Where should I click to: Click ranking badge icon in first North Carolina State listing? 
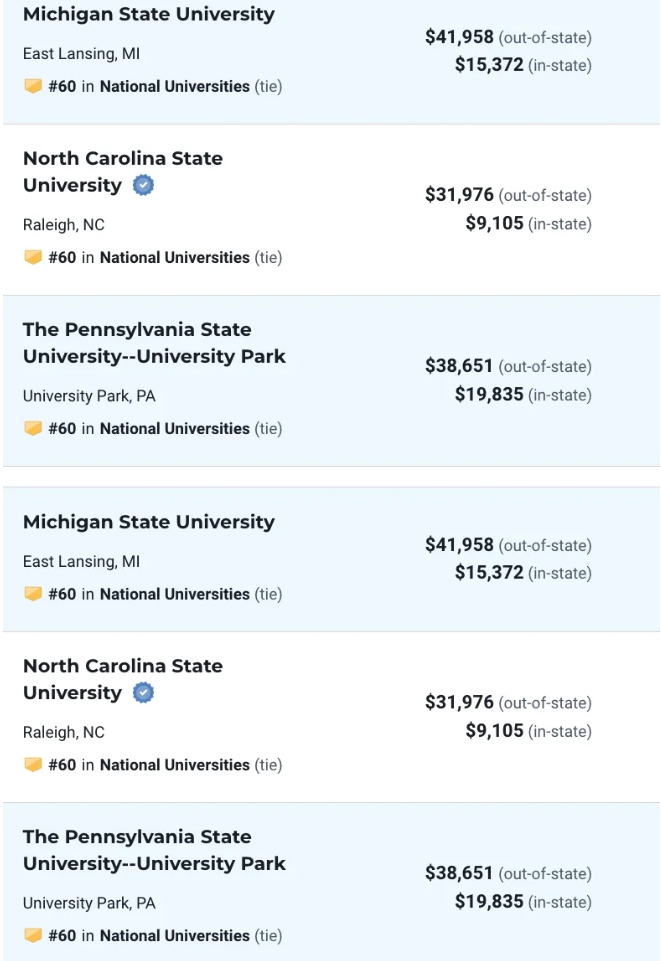click(33, 257)
